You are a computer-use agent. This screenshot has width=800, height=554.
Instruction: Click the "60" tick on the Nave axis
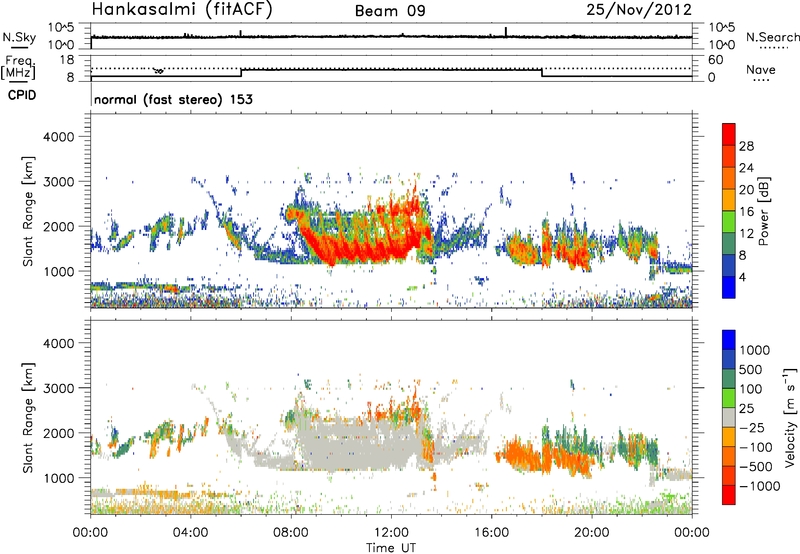pyautogui.click(x=715, y=60)
